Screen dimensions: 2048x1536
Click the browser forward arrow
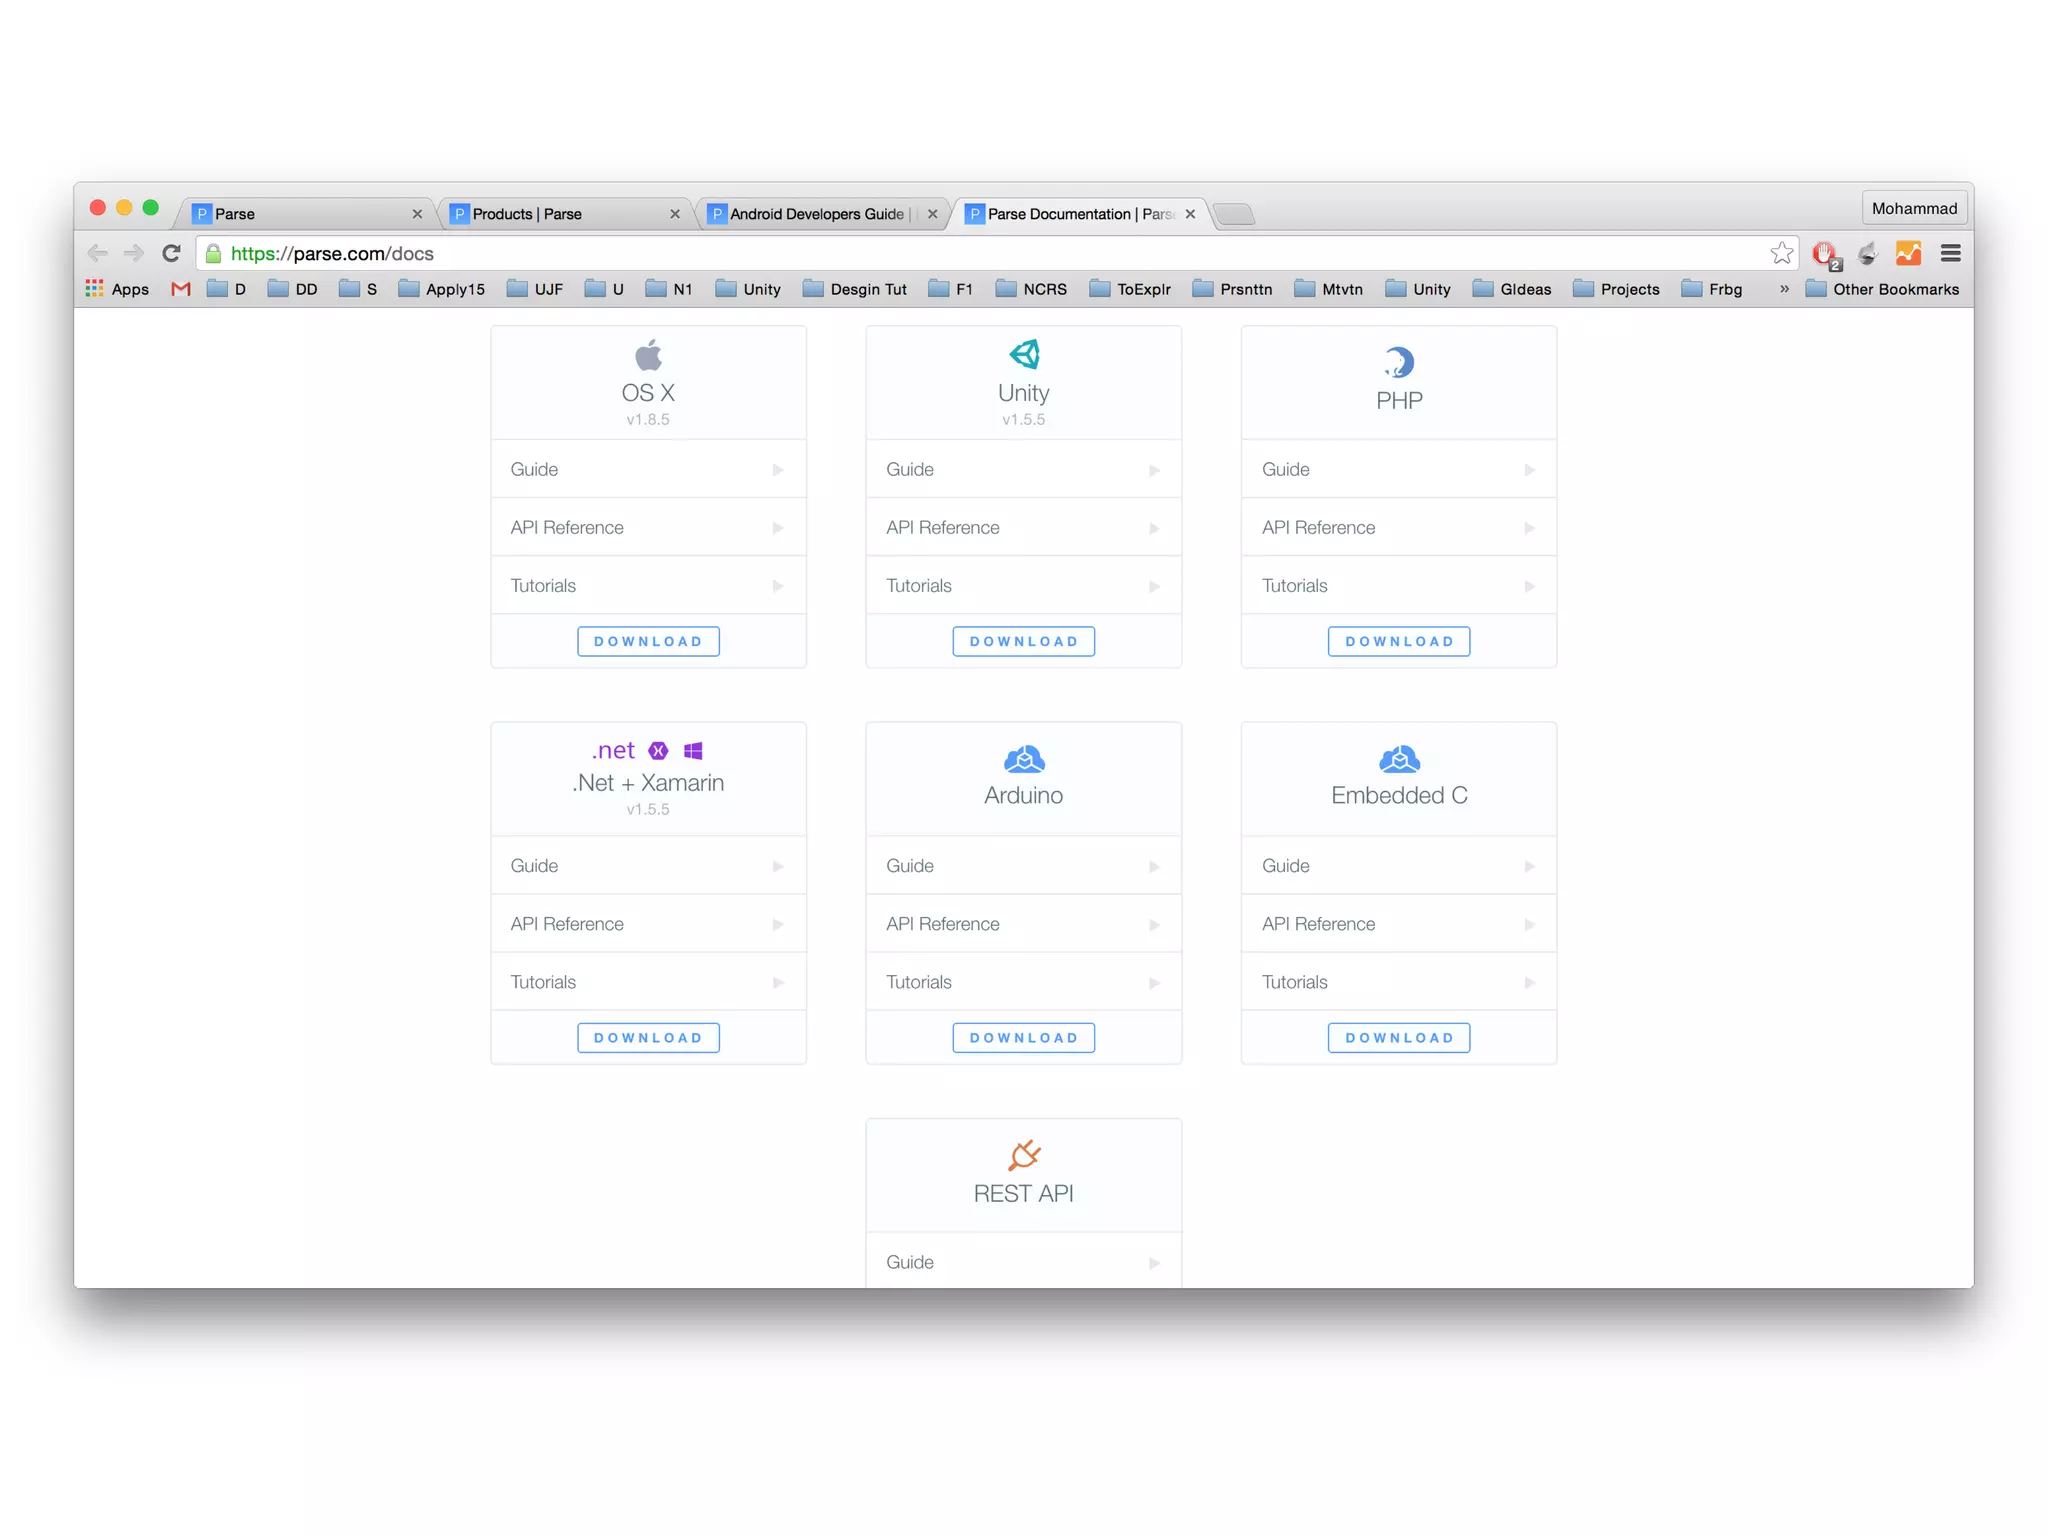pos(134,253)
